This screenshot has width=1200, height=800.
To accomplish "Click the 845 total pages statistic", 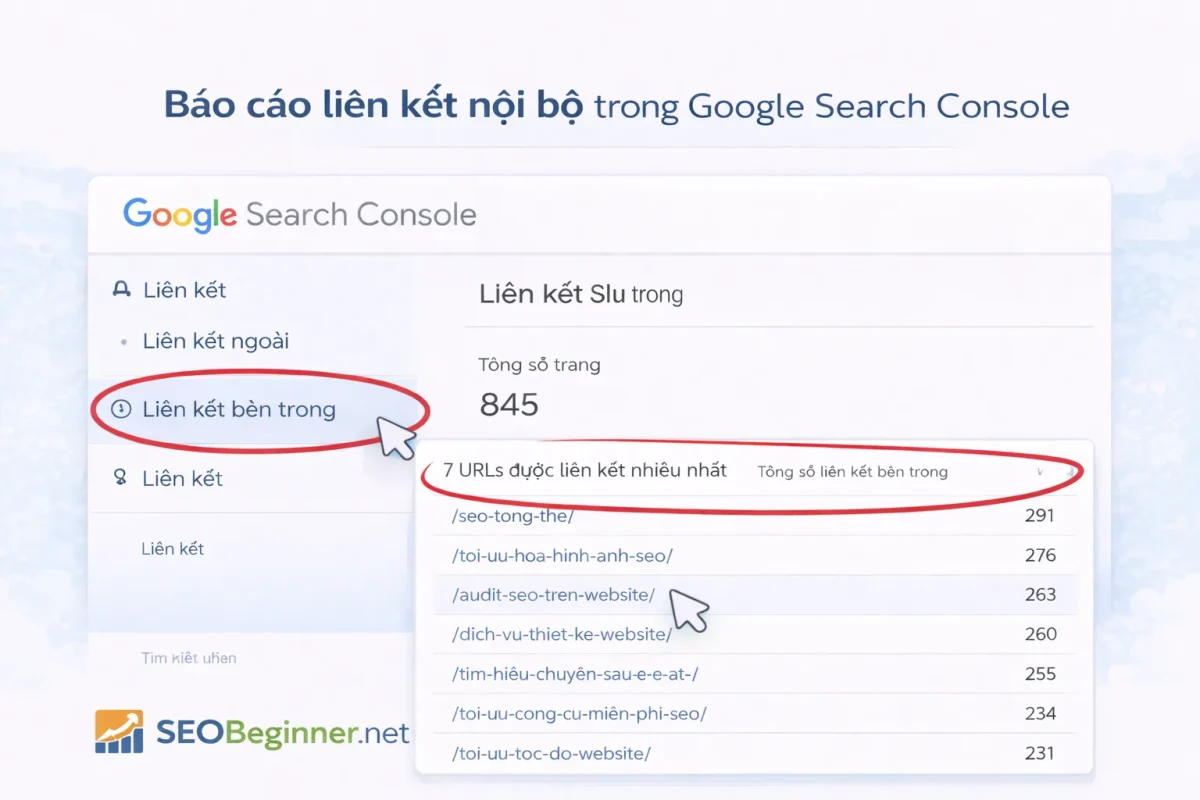I will point(510,405).
